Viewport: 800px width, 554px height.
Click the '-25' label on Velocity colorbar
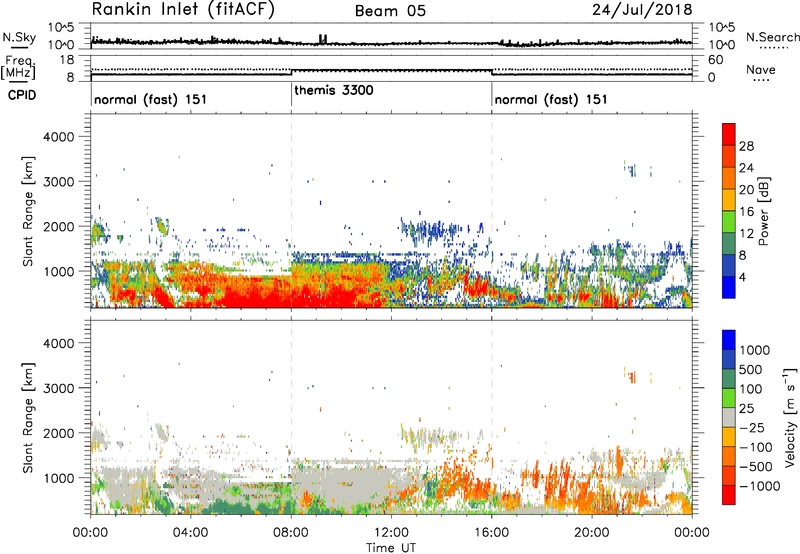[752, 427]
